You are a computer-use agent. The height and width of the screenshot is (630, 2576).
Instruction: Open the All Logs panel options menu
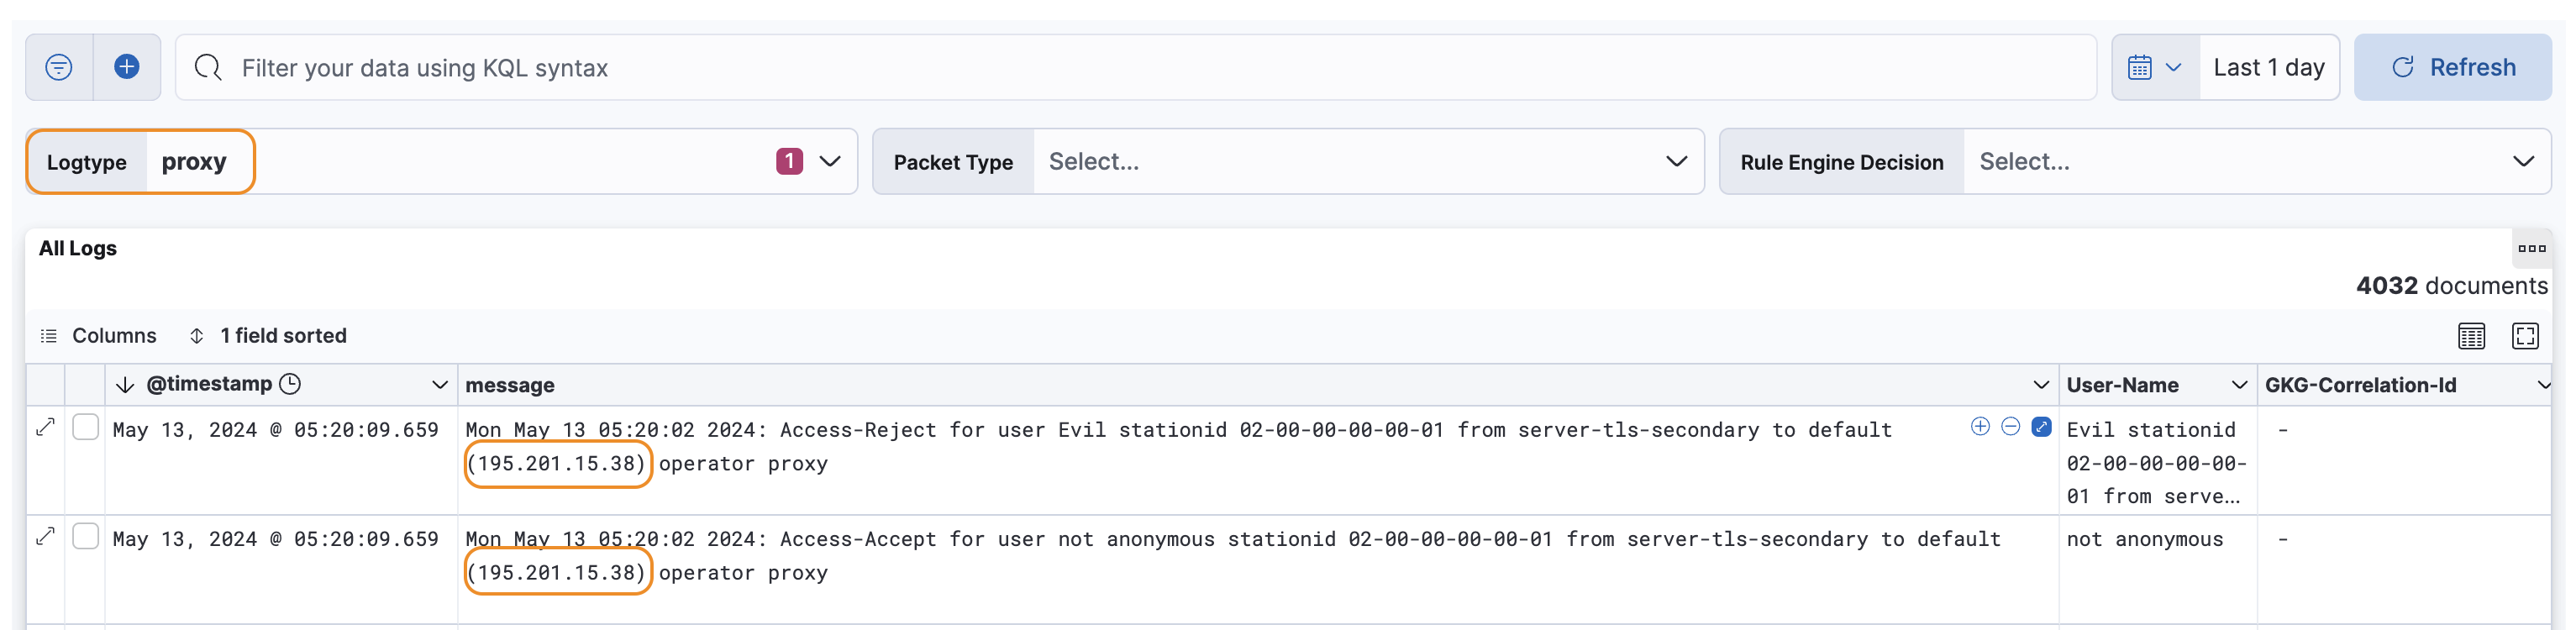2531,248
